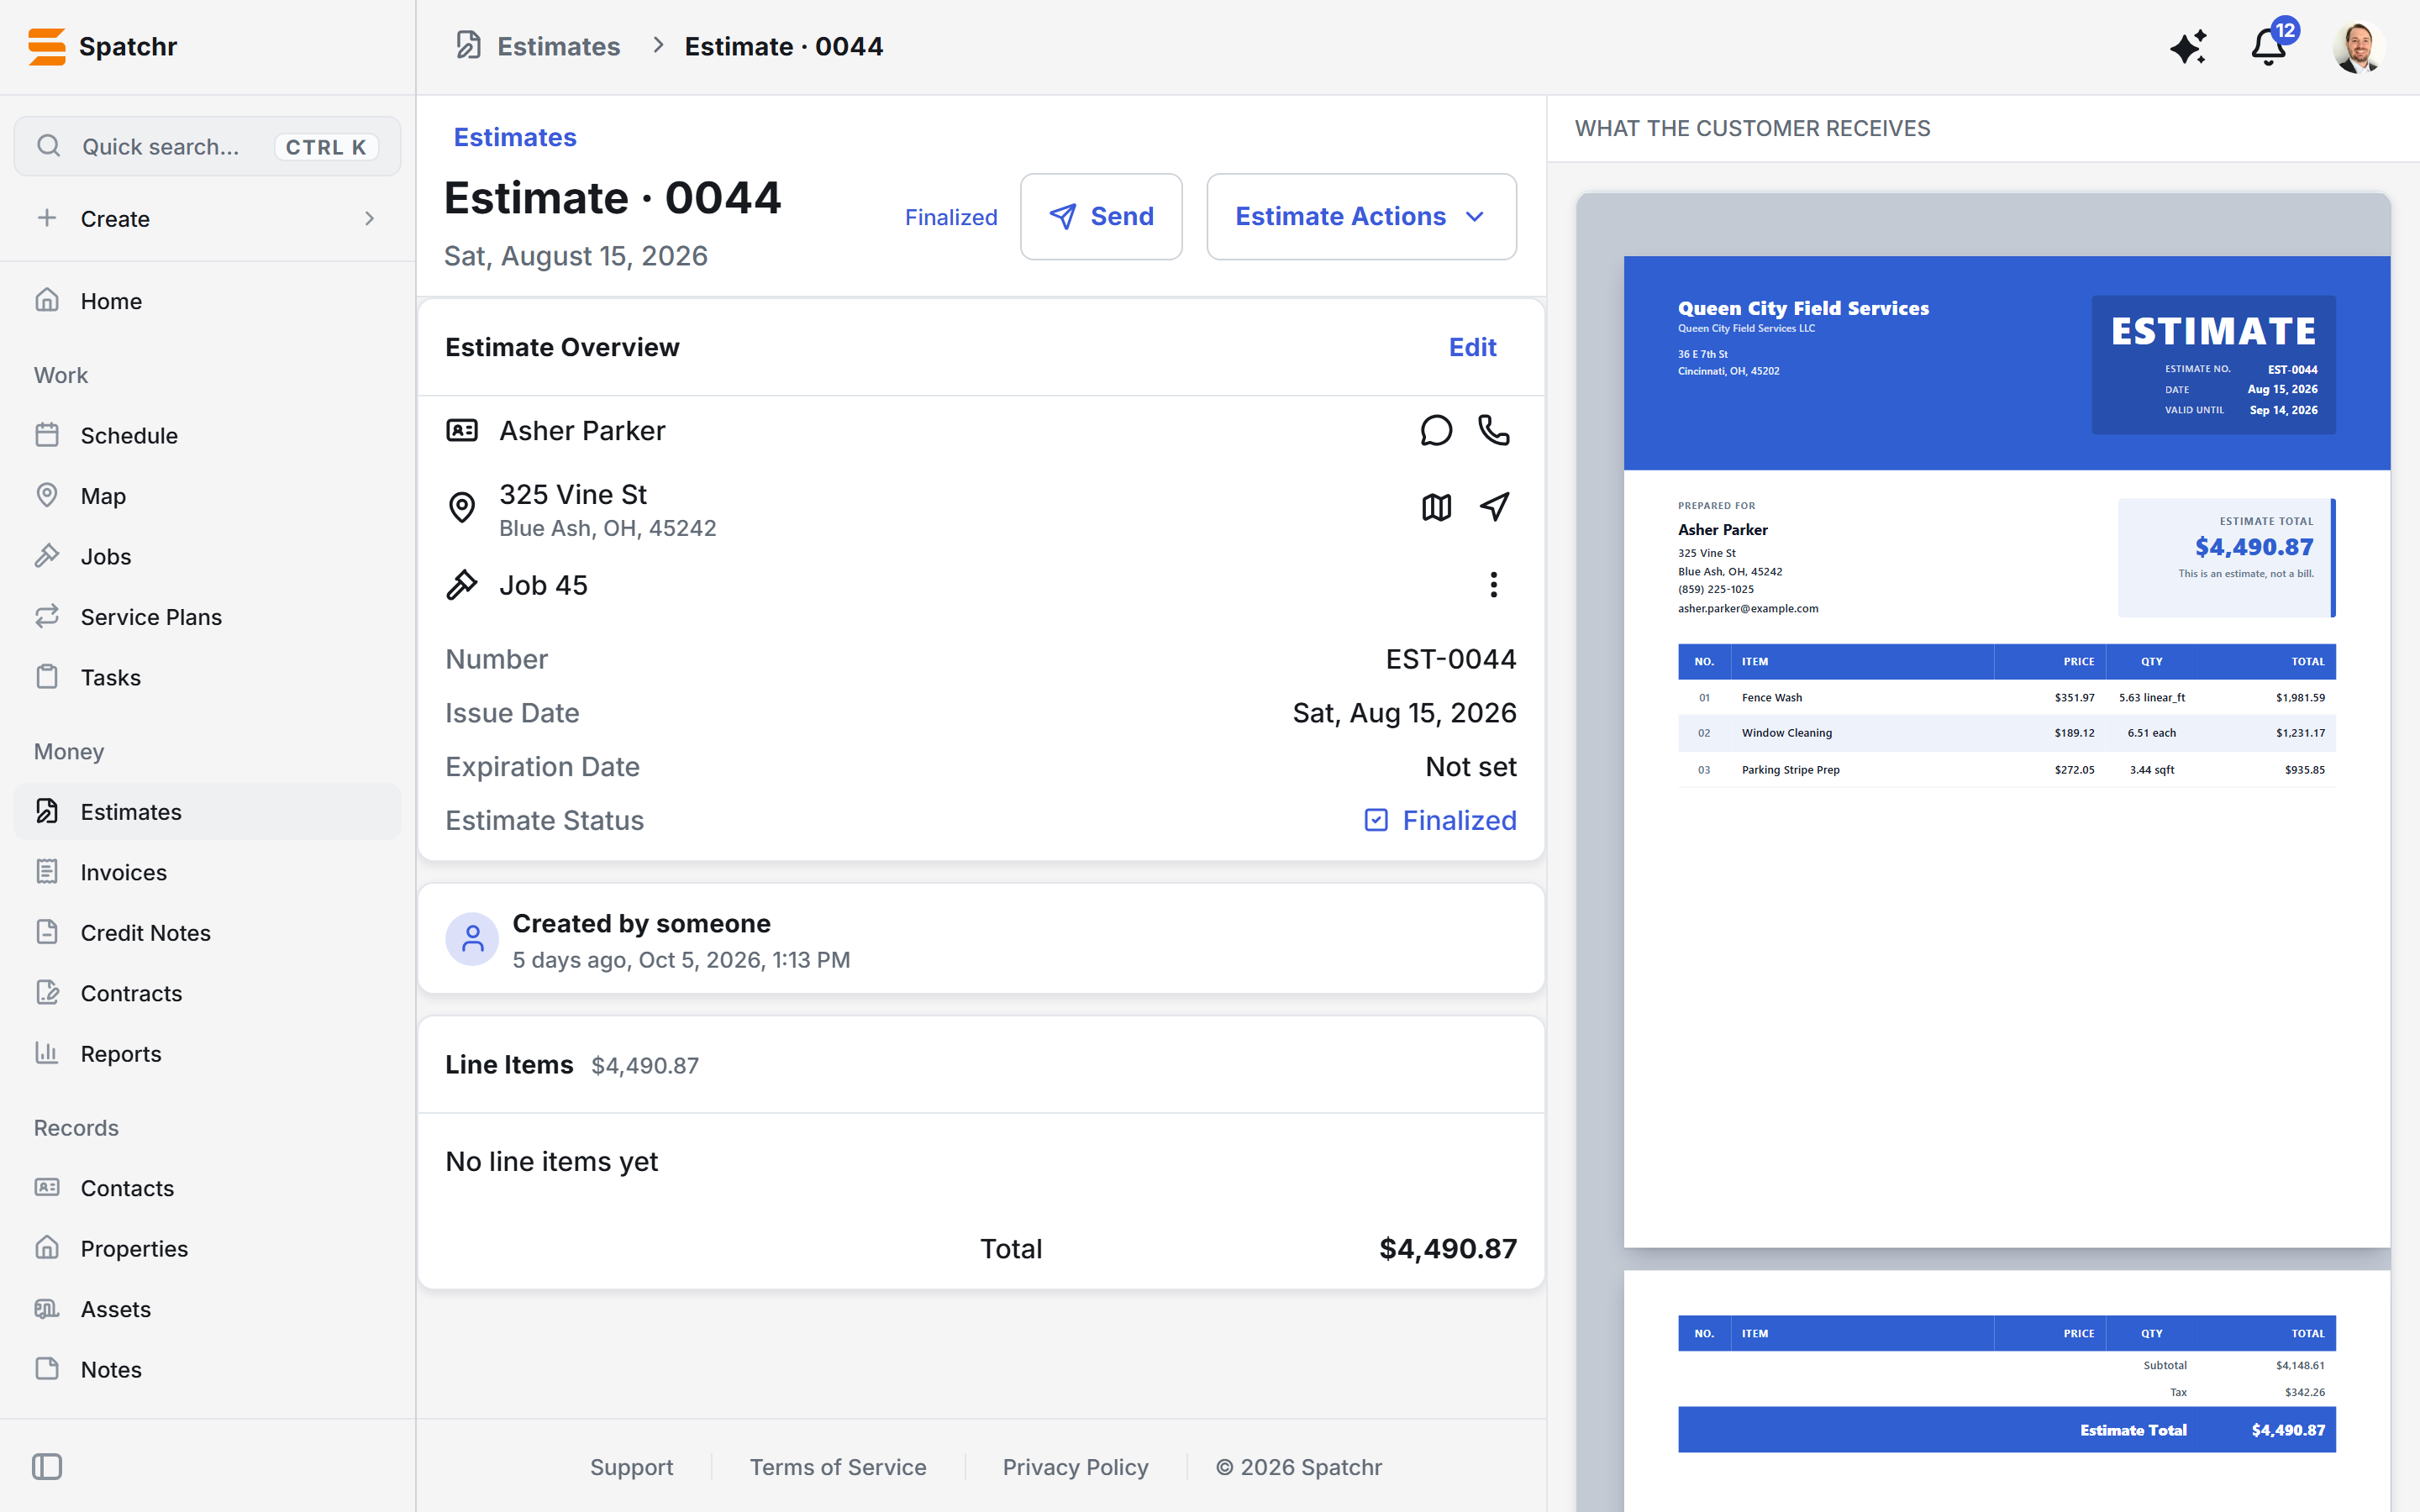Message Asher Parker via chat bubble icon

click(1436, 431)
